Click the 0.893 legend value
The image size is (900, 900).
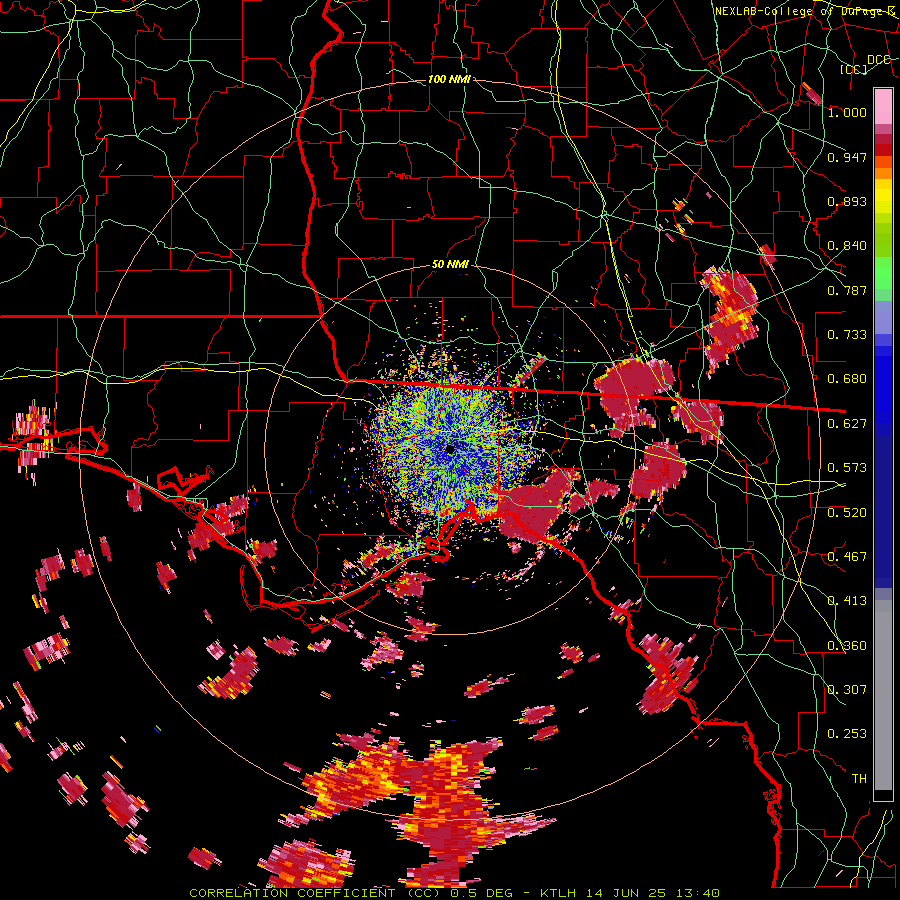point(847,201)
